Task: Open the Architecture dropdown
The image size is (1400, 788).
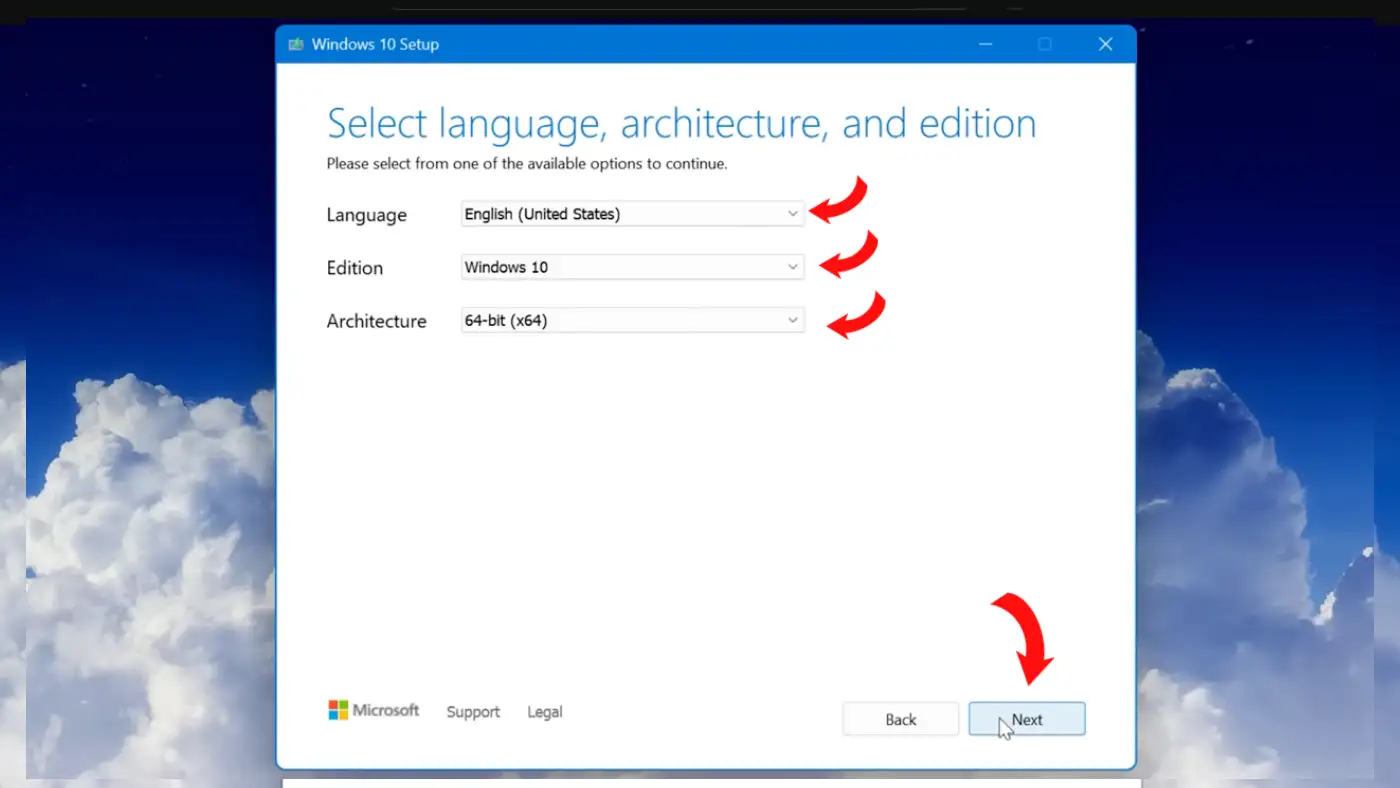Action: pos(632,321)
